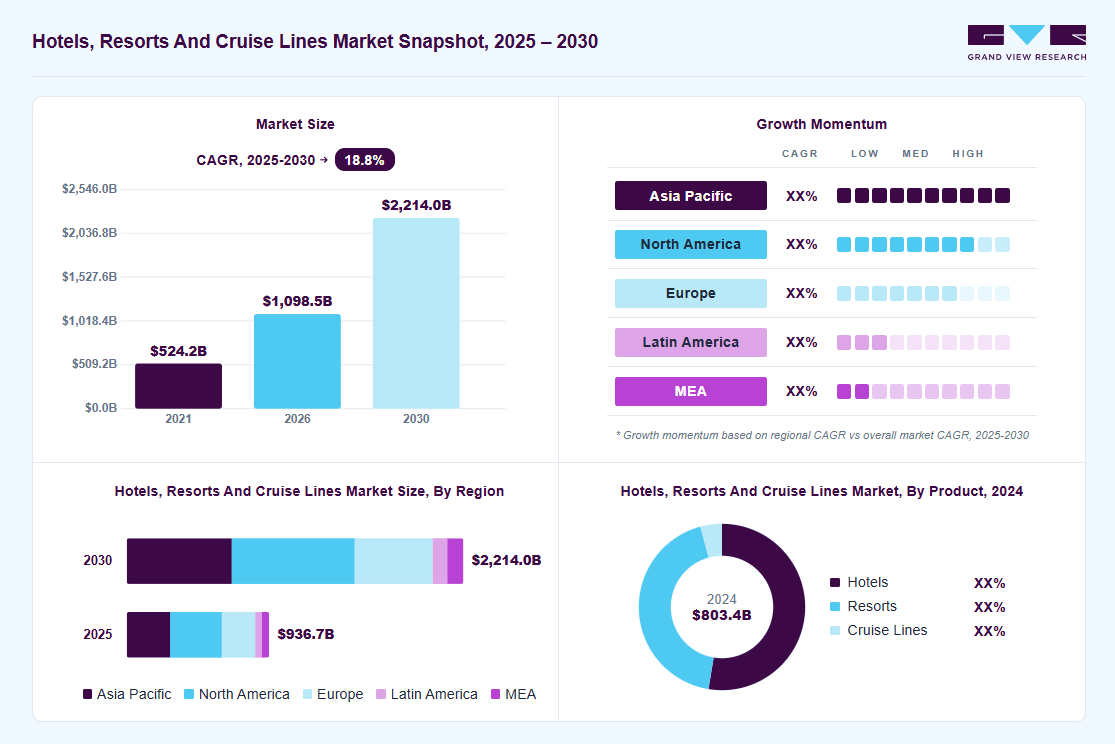Screen dimensions: 1115x744
Task: Click the MEA momentum indicator squares
Action: pos(923,391)
